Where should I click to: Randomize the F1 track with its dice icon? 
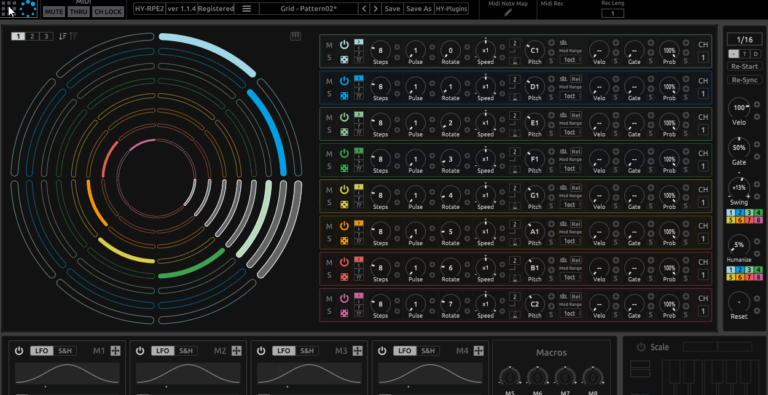click(x=344, y=168)
